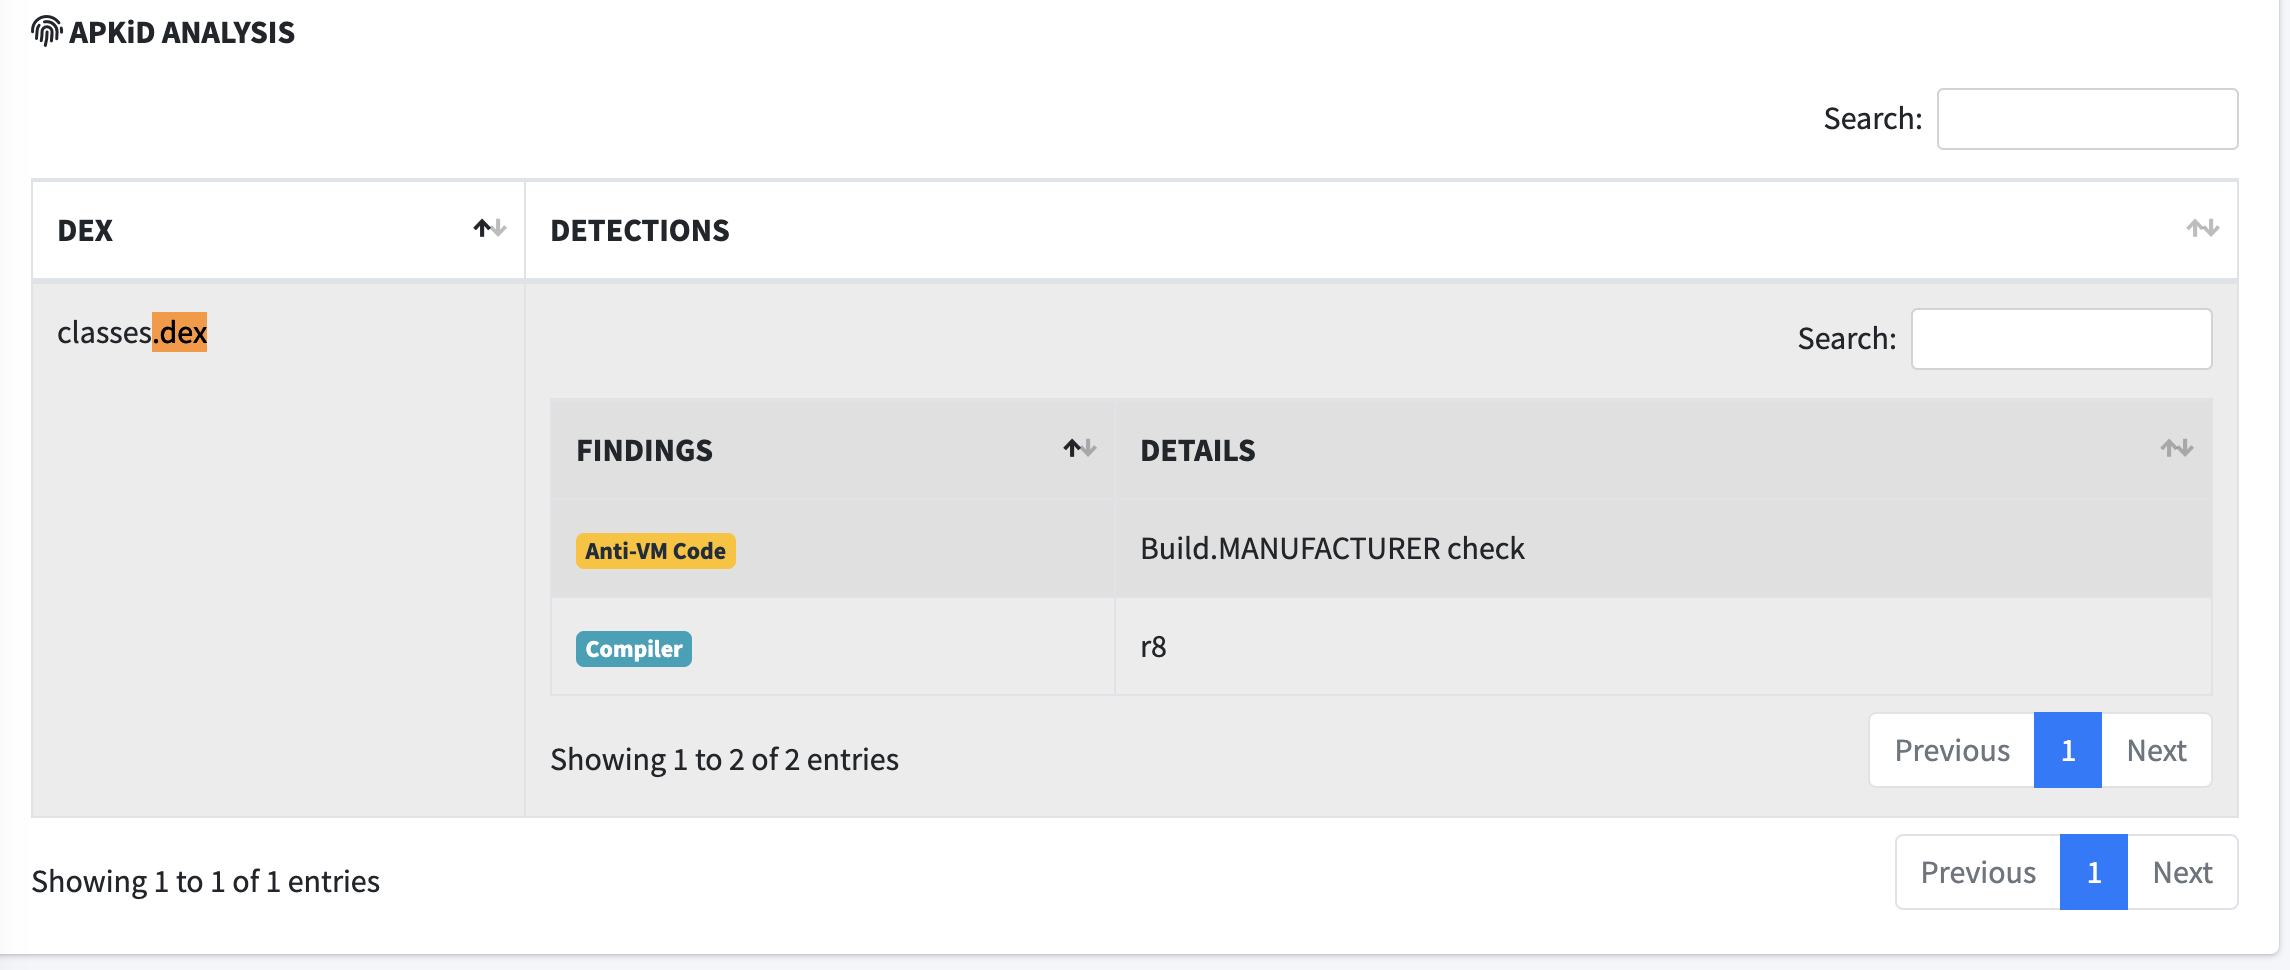
Task: Click inner table page 1 button
Action: click(2067, 750)
